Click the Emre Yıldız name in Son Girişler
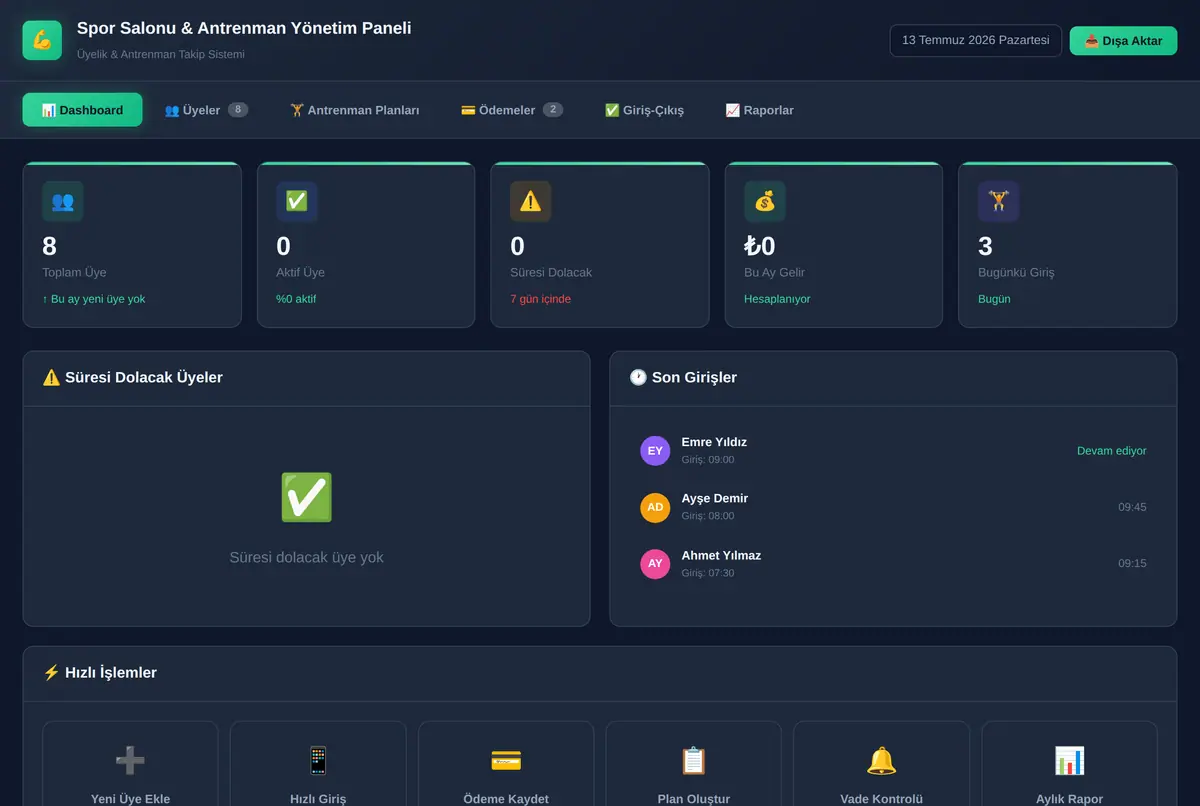The height and width of the screenshot is (806, 1200). 714,442
